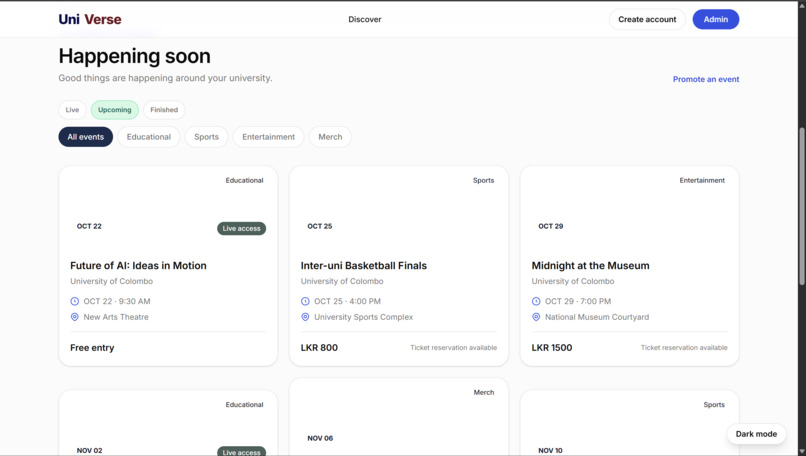The width and height of the screenshot is (806, 456).
Task: Click the location pin beside University Sports Complex
Action: 305,317
